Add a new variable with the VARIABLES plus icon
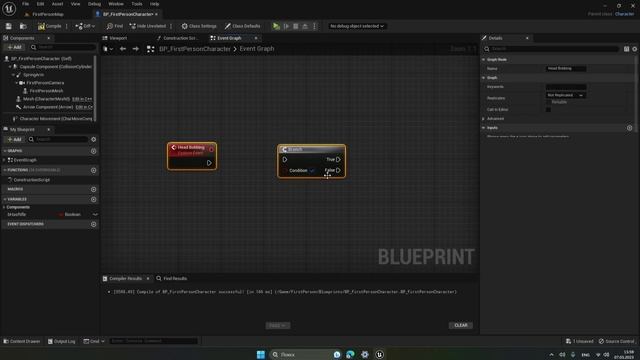 (93, 199)
